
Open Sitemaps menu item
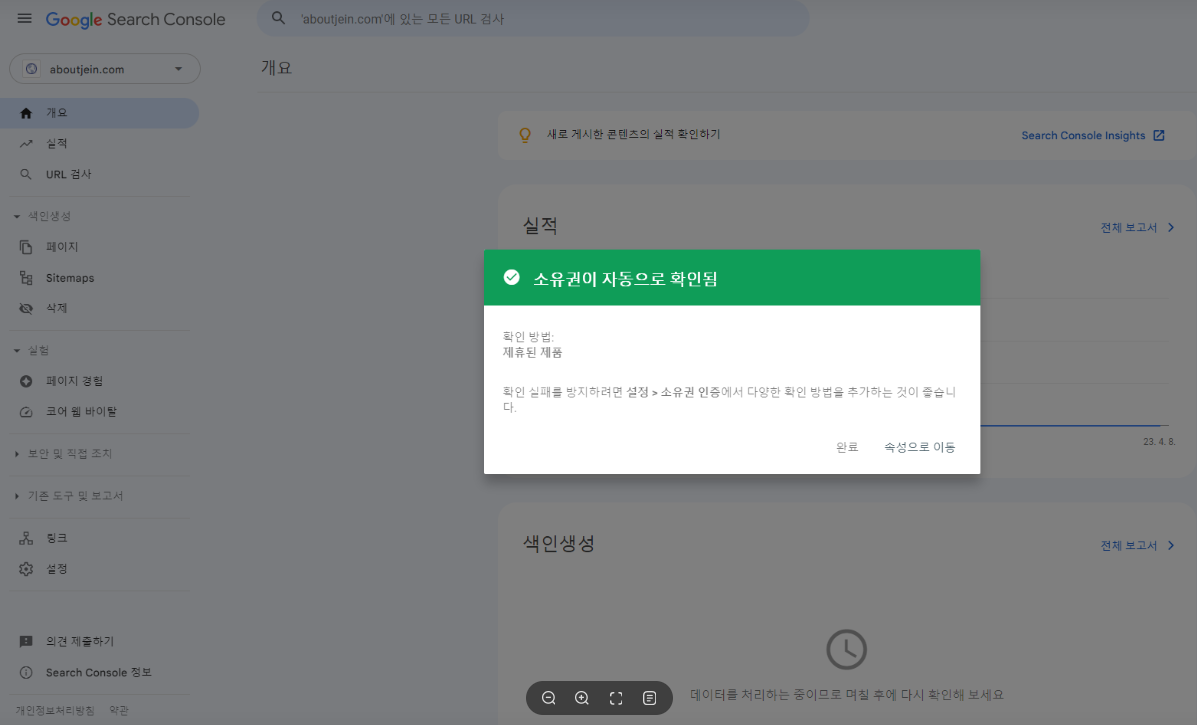pos(99,278)
